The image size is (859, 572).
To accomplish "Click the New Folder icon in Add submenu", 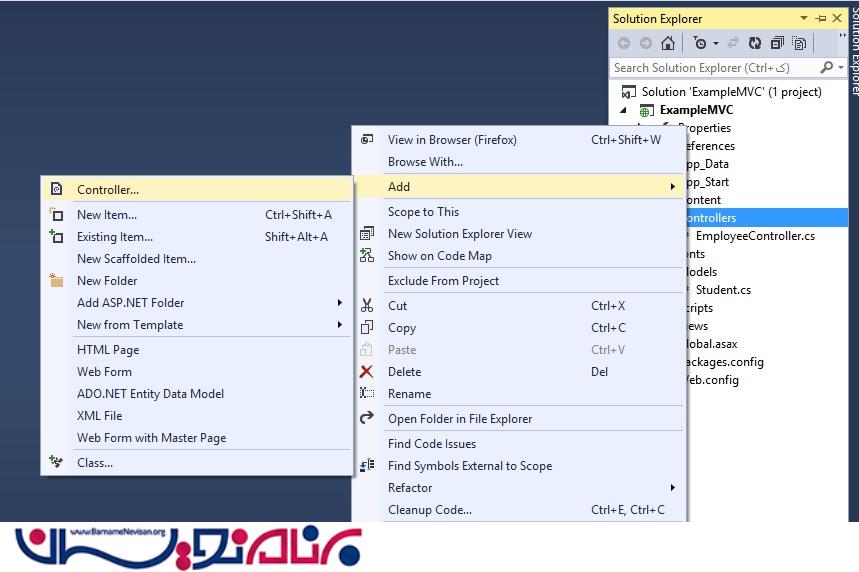I will [x=56, y=280].
